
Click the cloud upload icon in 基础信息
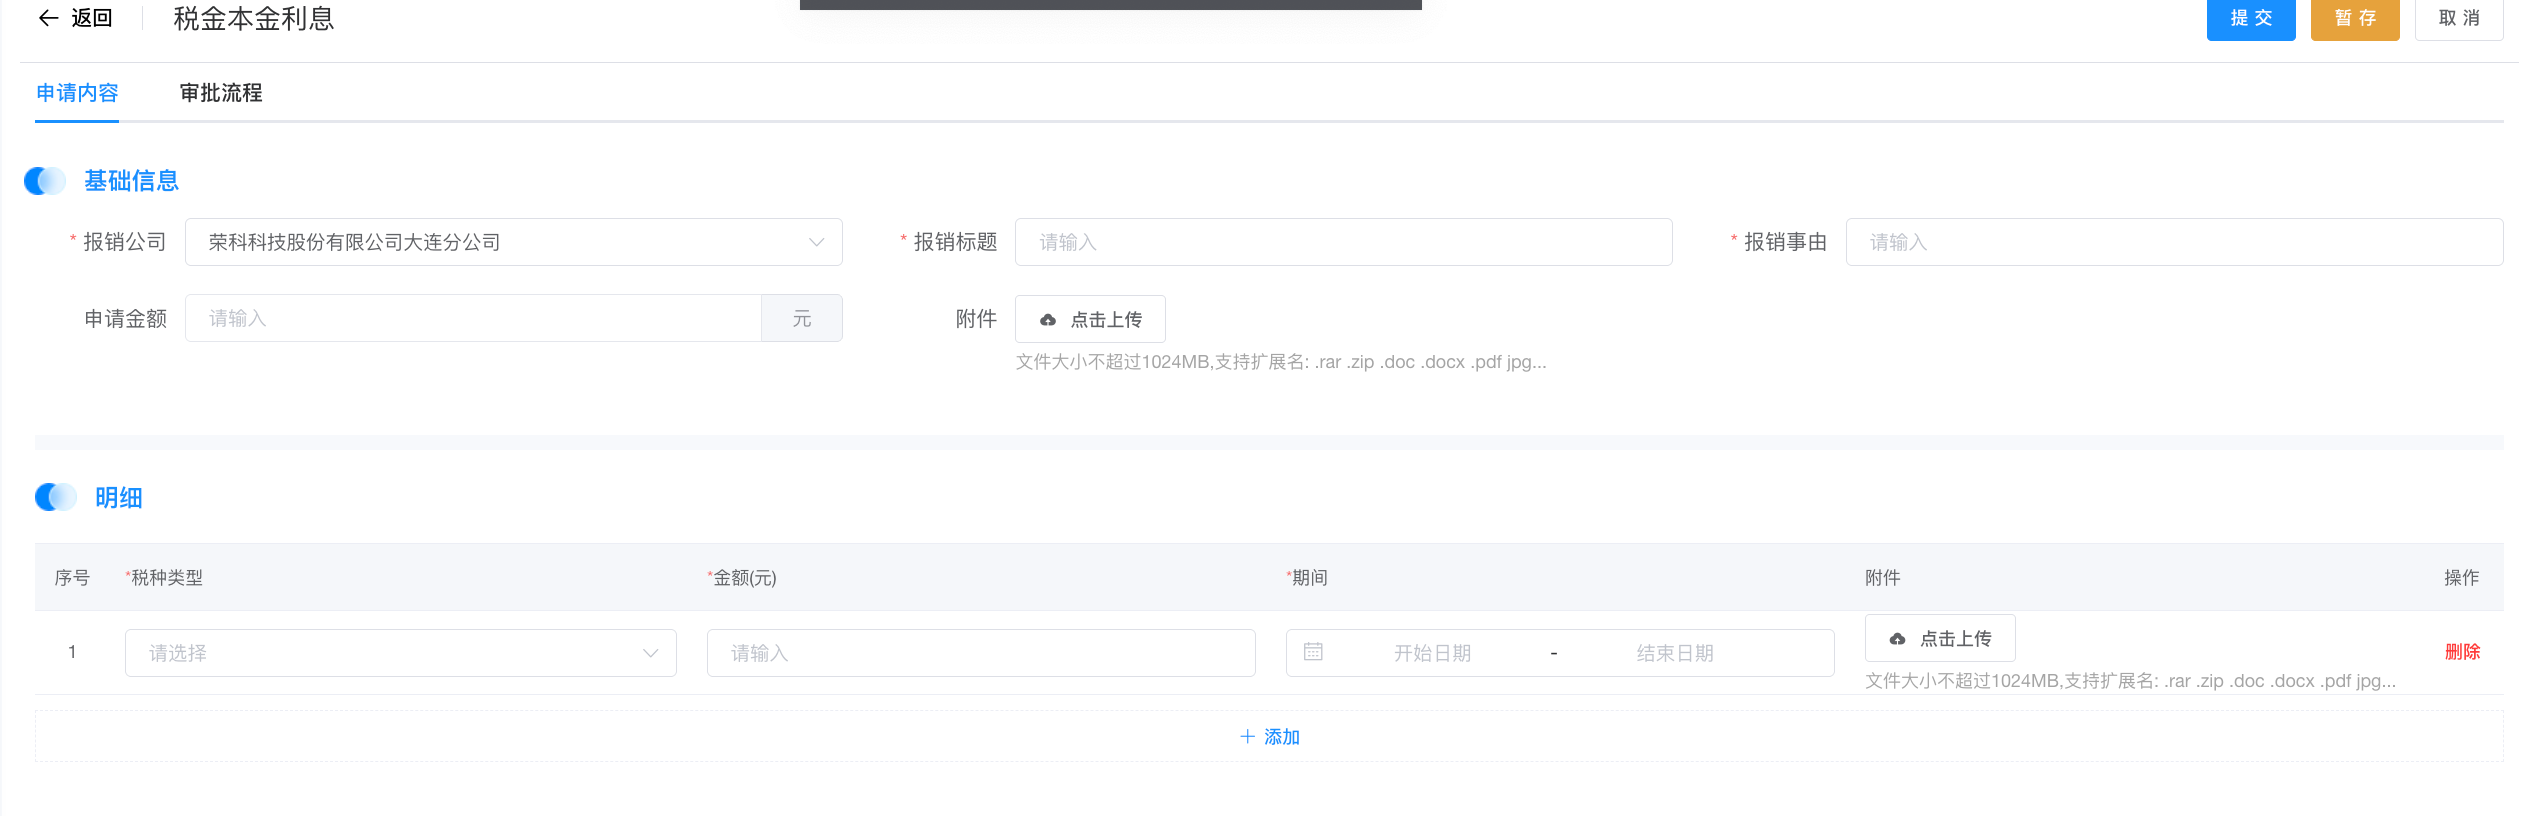tap(1048, 320)
